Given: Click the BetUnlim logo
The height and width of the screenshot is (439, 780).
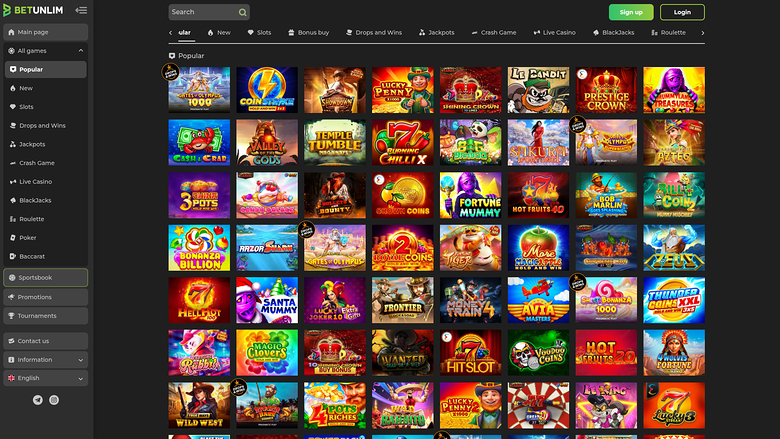Looking at the screenshot, I should click(x=33, y=10).
